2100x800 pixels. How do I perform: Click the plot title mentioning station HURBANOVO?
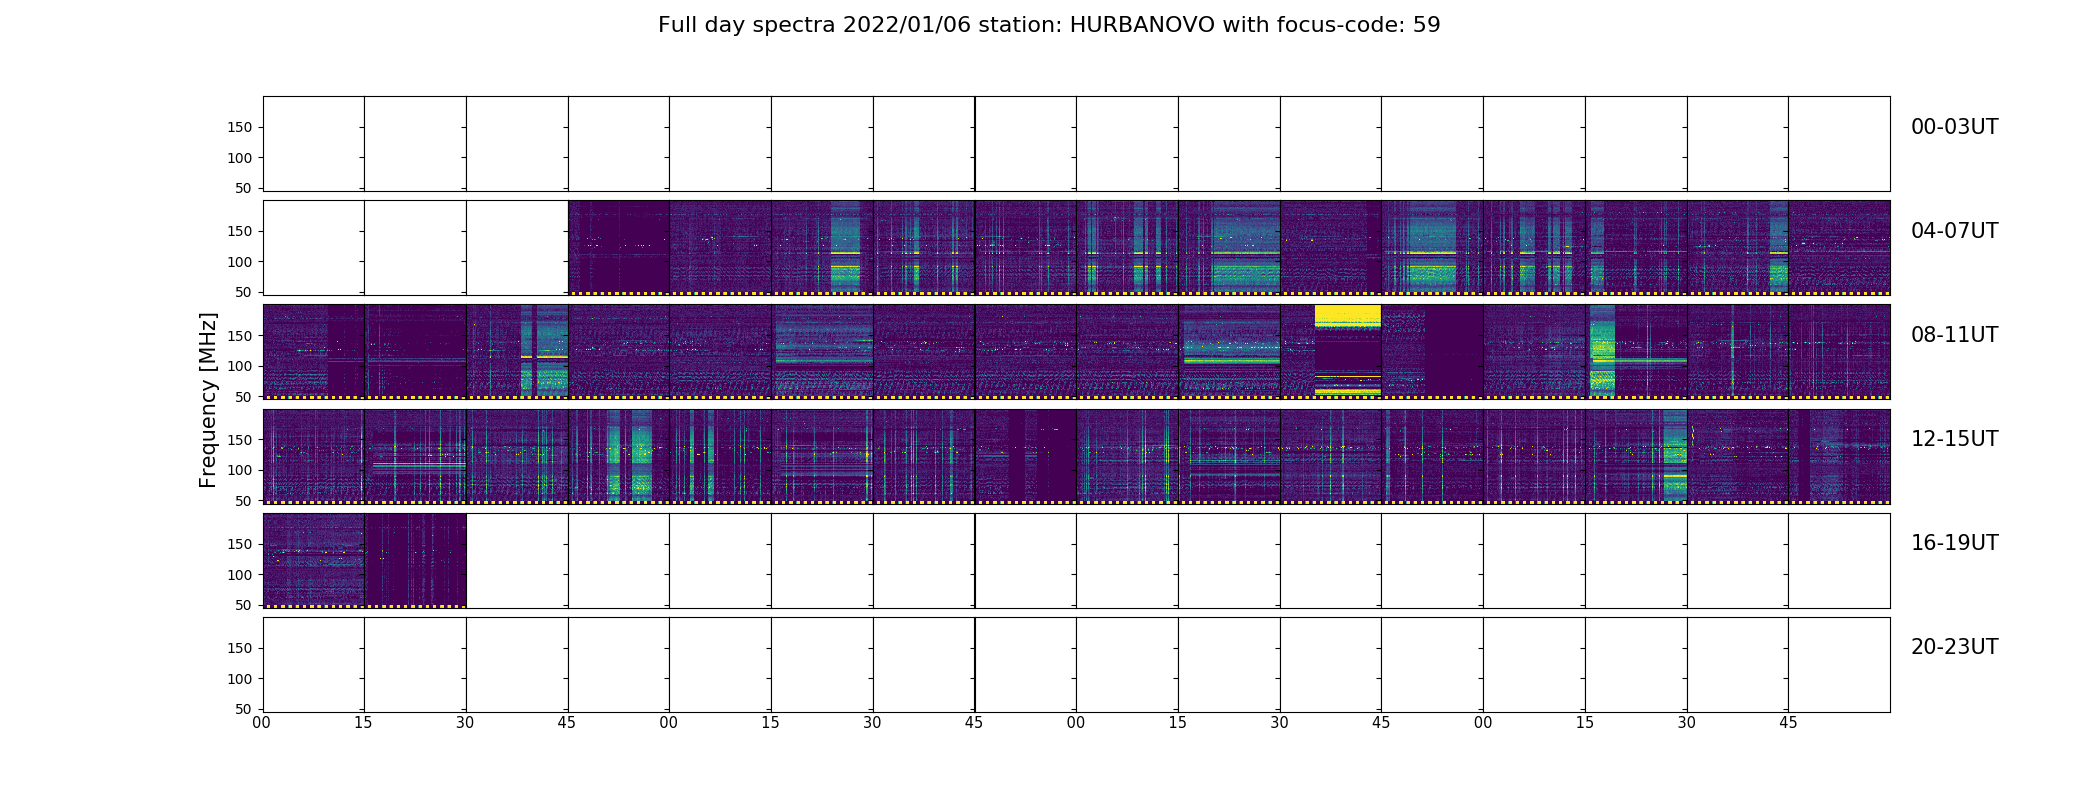coord(1049,25)
